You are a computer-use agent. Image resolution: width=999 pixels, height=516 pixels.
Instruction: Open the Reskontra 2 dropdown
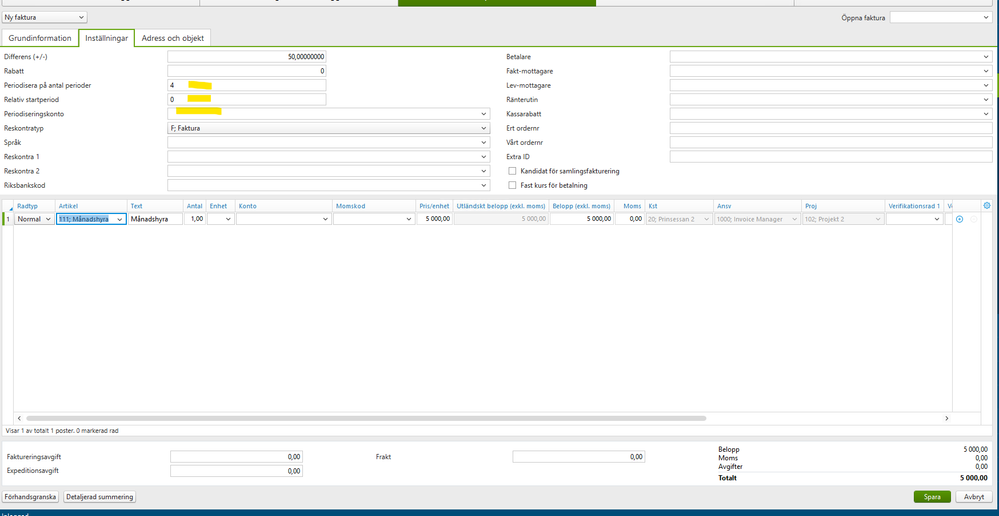[329, 170]
